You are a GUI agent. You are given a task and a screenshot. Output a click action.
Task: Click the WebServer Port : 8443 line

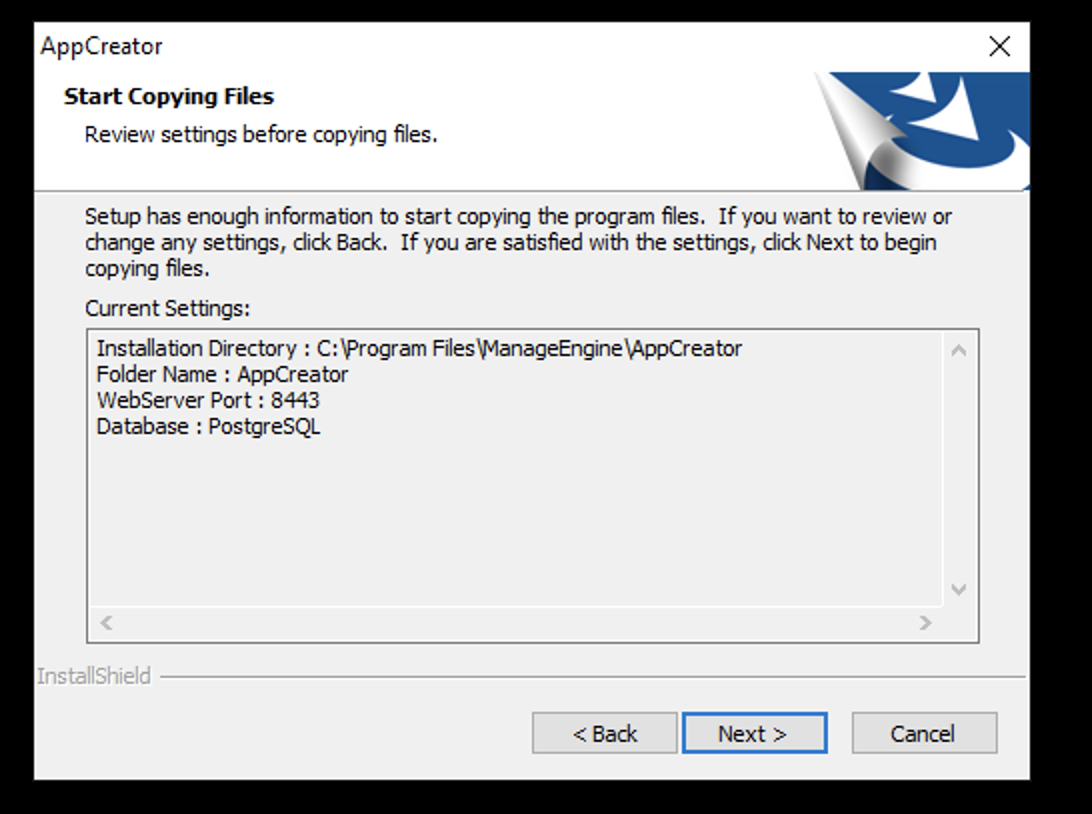208,400
